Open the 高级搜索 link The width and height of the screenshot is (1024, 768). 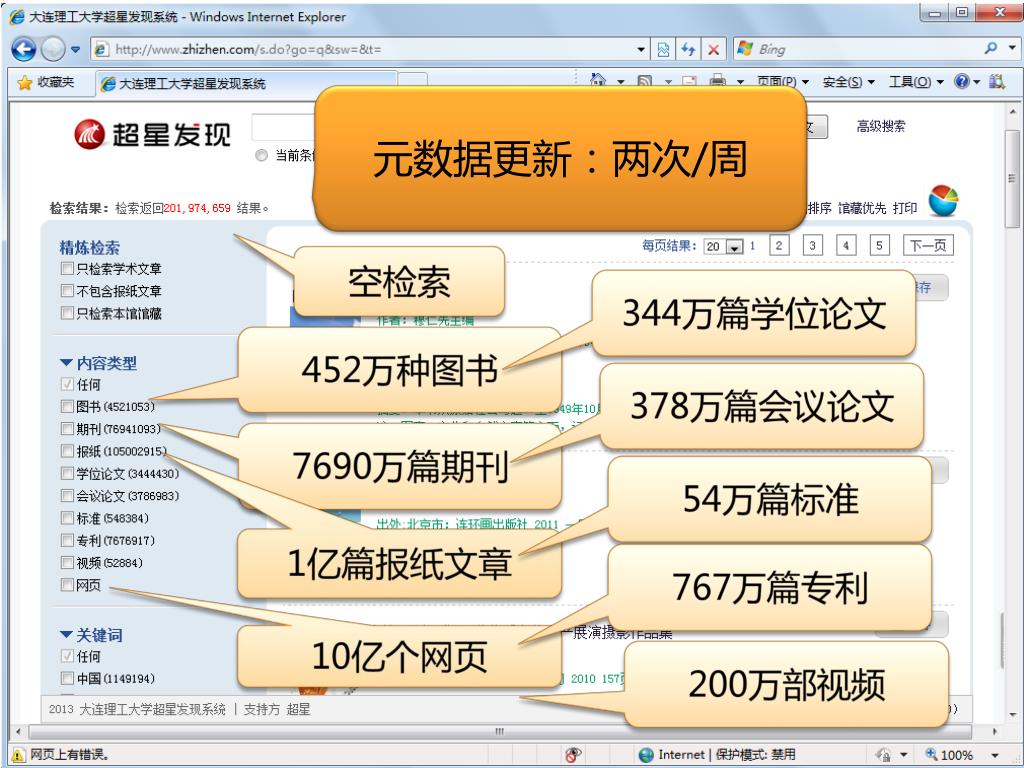coord(880,127)
